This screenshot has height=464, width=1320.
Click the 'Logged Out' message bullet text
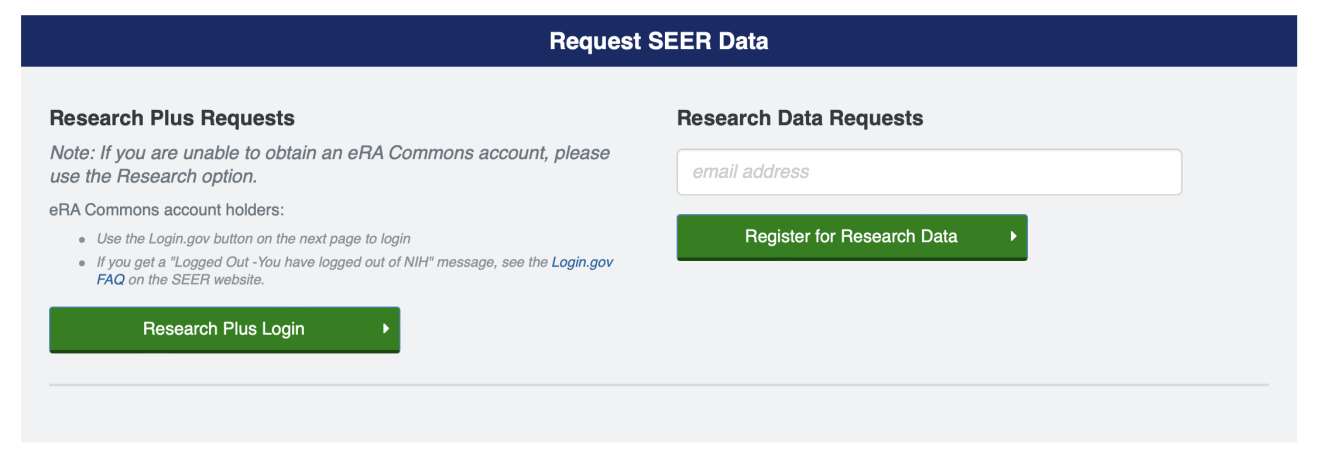coord(320,263)
